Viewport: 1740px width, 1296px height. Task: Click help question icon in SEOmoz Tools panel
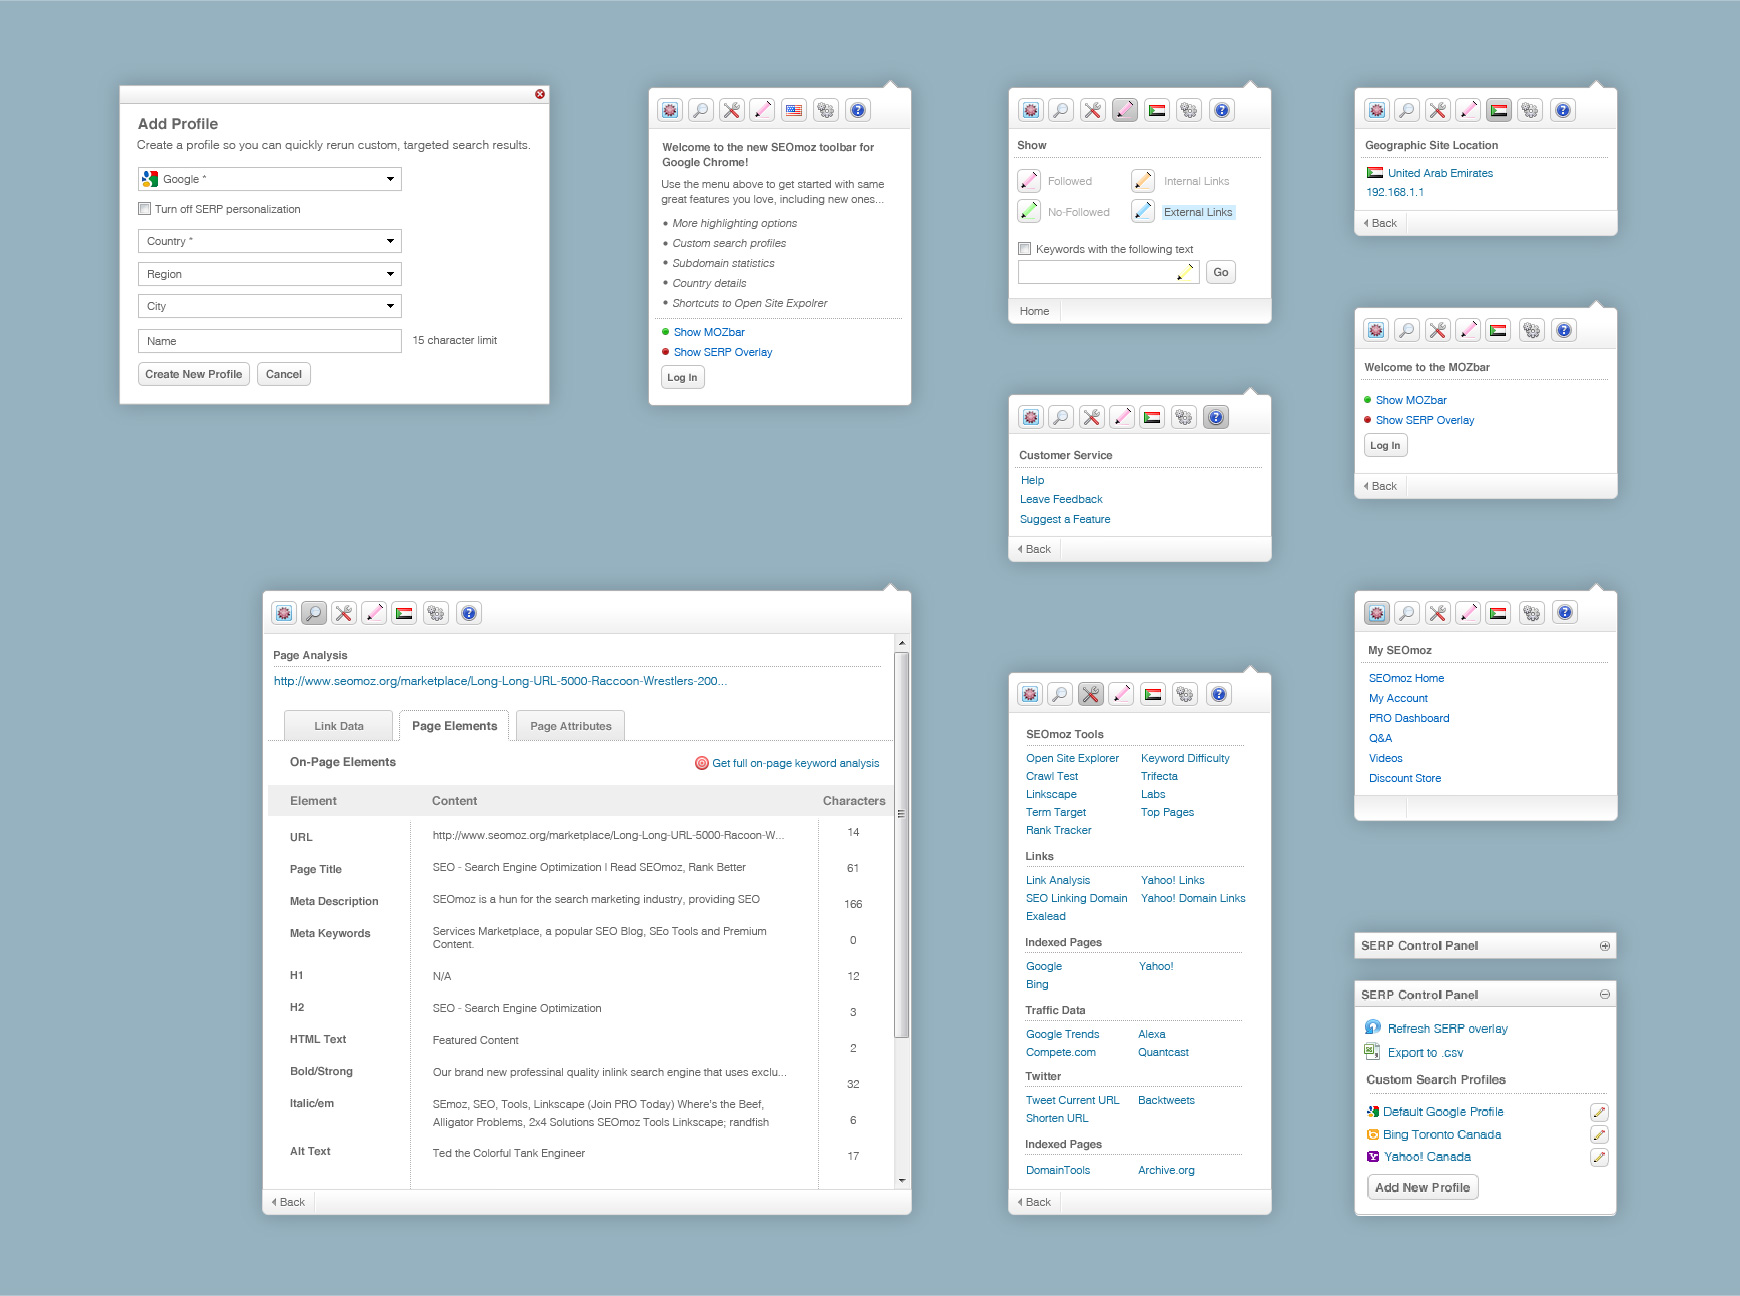point(1218,694)
